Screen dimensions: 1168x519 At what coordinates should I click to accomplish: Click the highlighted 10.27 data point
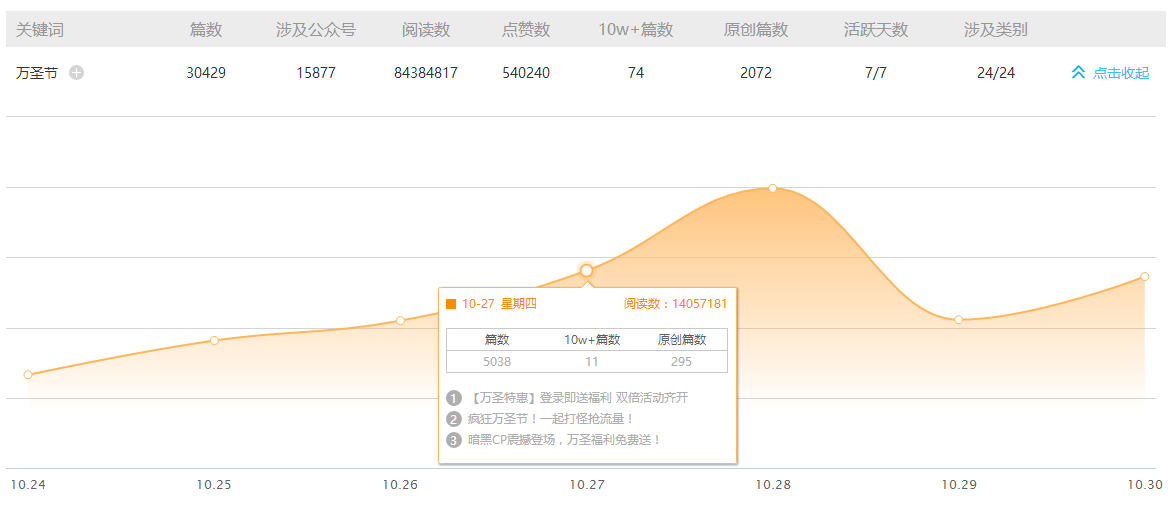(x=586, y=271)
